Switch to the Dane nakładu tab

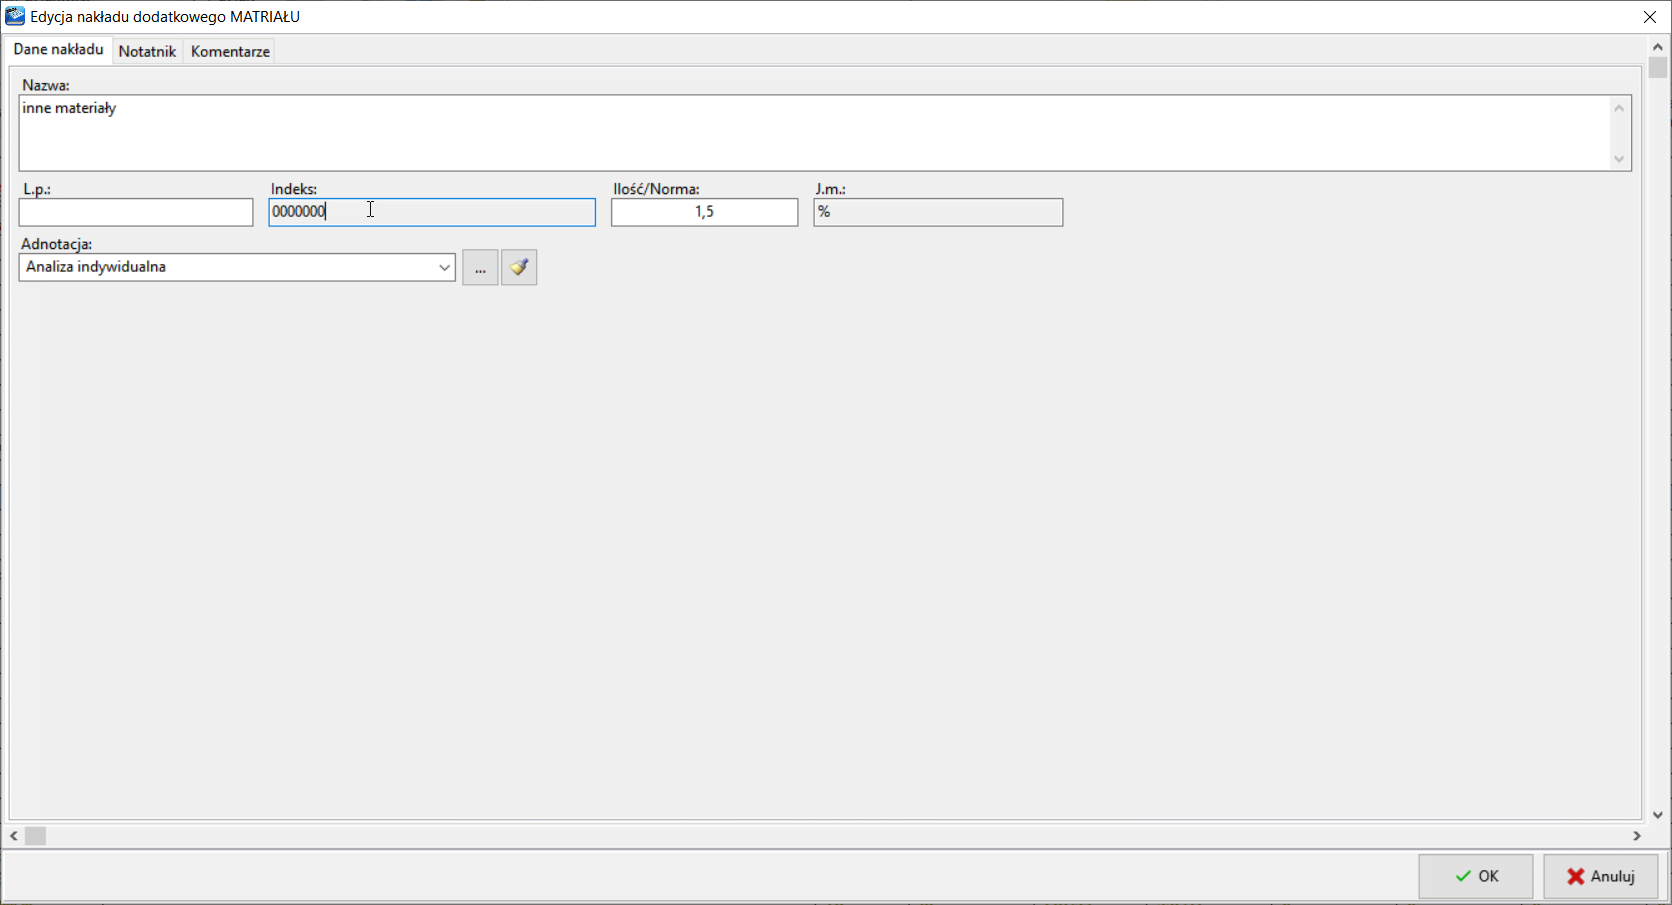(x=58, y=50)
